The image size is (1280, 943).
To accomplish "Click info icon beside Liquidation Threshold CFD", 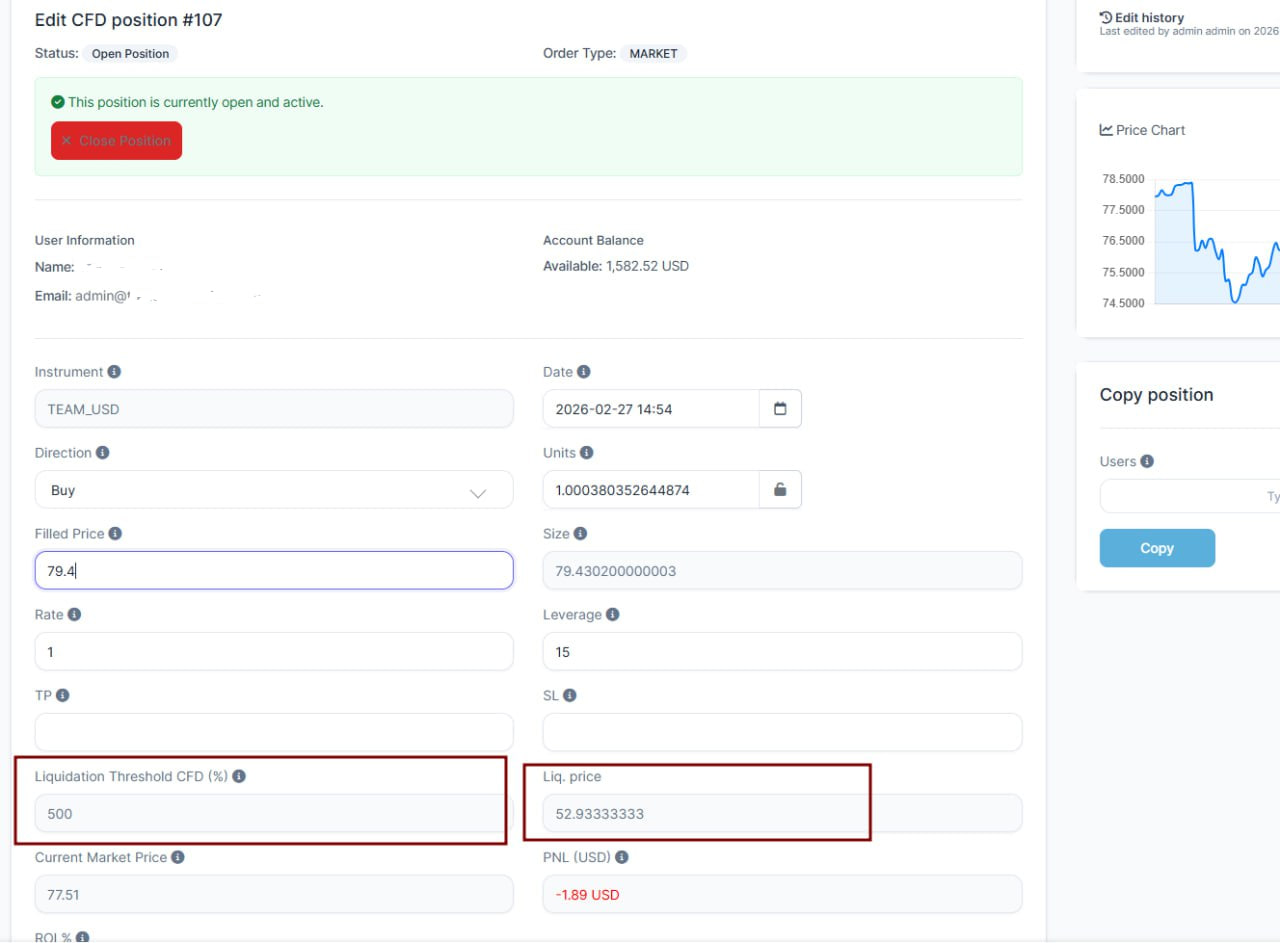I will pos(239,777).
